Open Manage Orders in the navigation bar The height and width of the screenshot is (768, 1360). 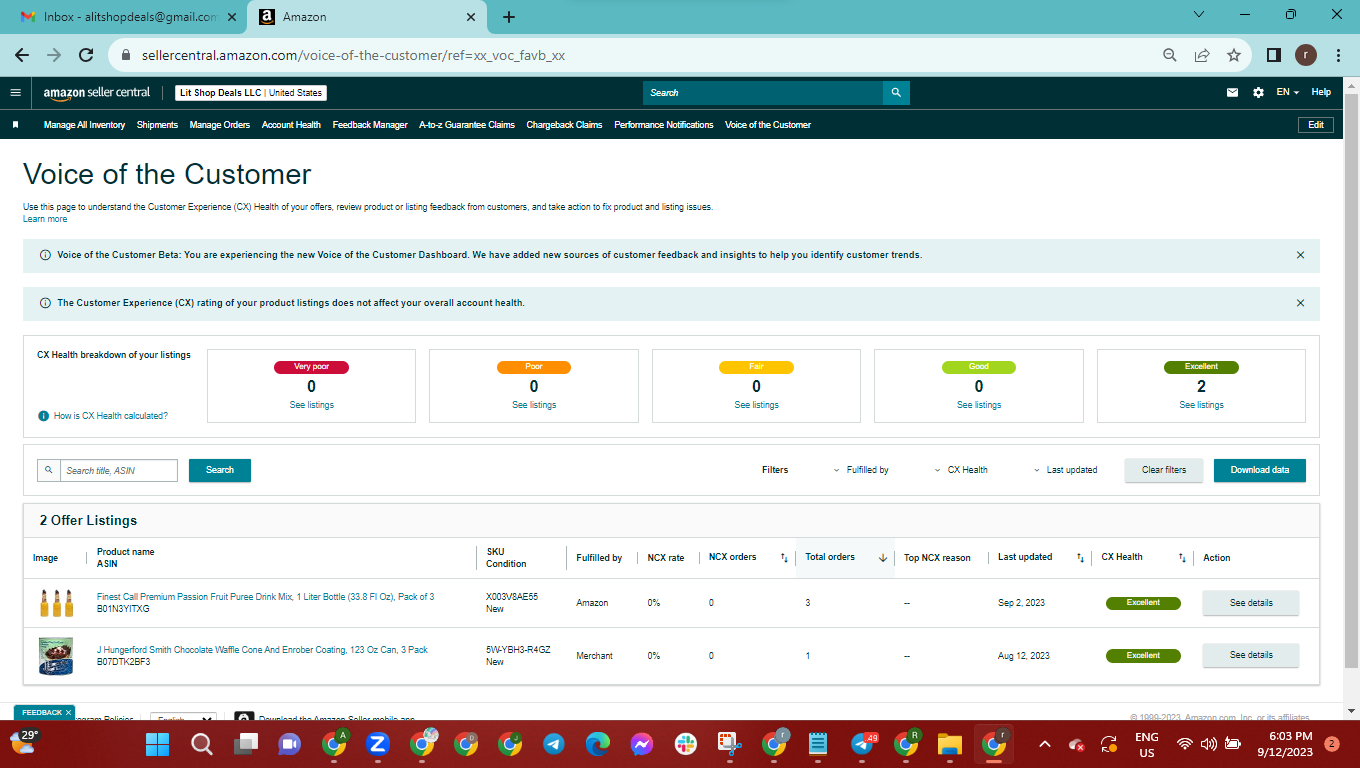tap(220, 125)
